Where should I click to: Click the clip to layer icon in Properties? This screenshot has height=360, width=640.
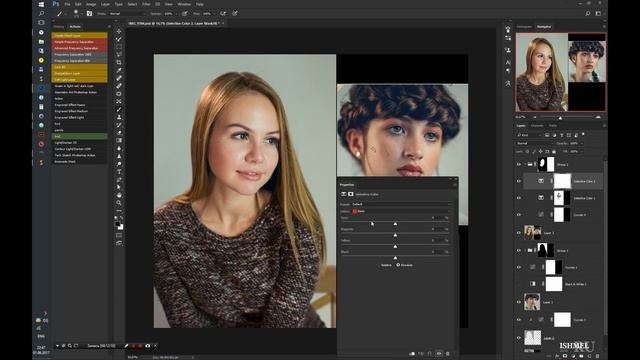pos(412,353)
